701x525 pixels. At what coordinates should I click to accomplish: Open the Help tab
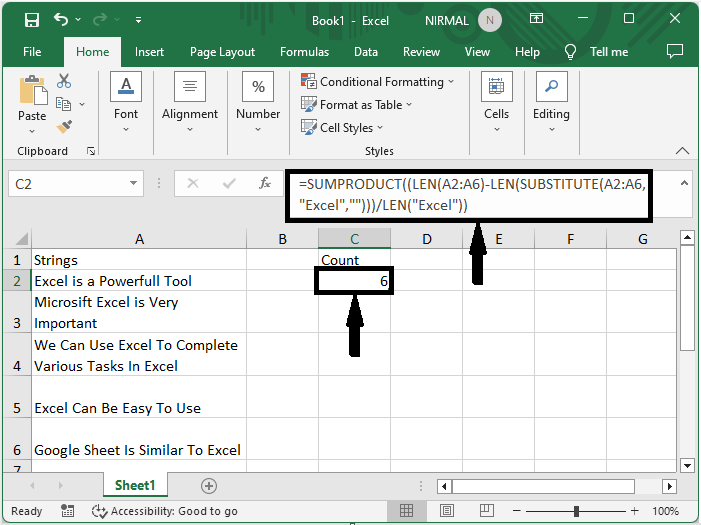point(527,52)
